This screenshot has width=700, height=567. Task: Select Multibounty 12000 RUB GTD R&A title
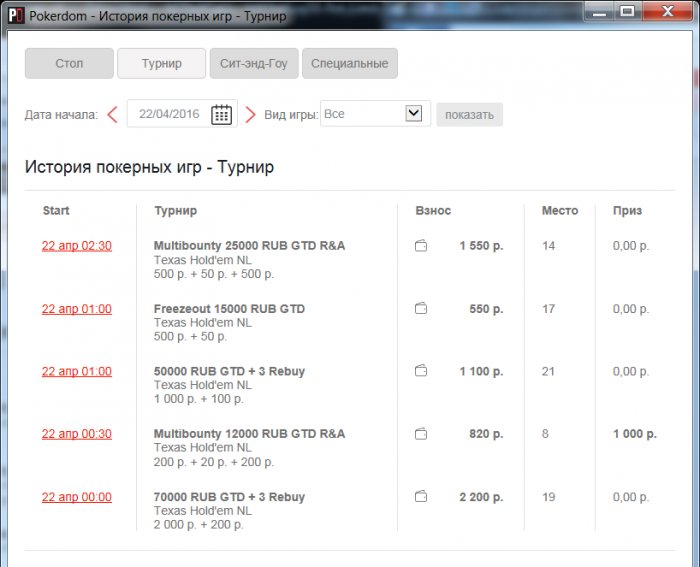tap(249, 434)
